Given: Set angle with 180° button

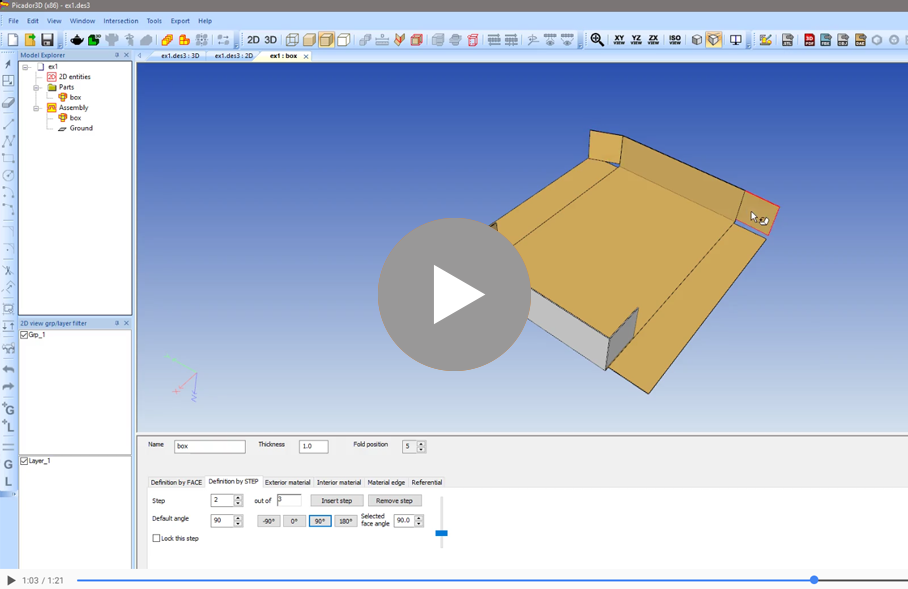Looking at the screenshot, I should (x=346, y=521).
